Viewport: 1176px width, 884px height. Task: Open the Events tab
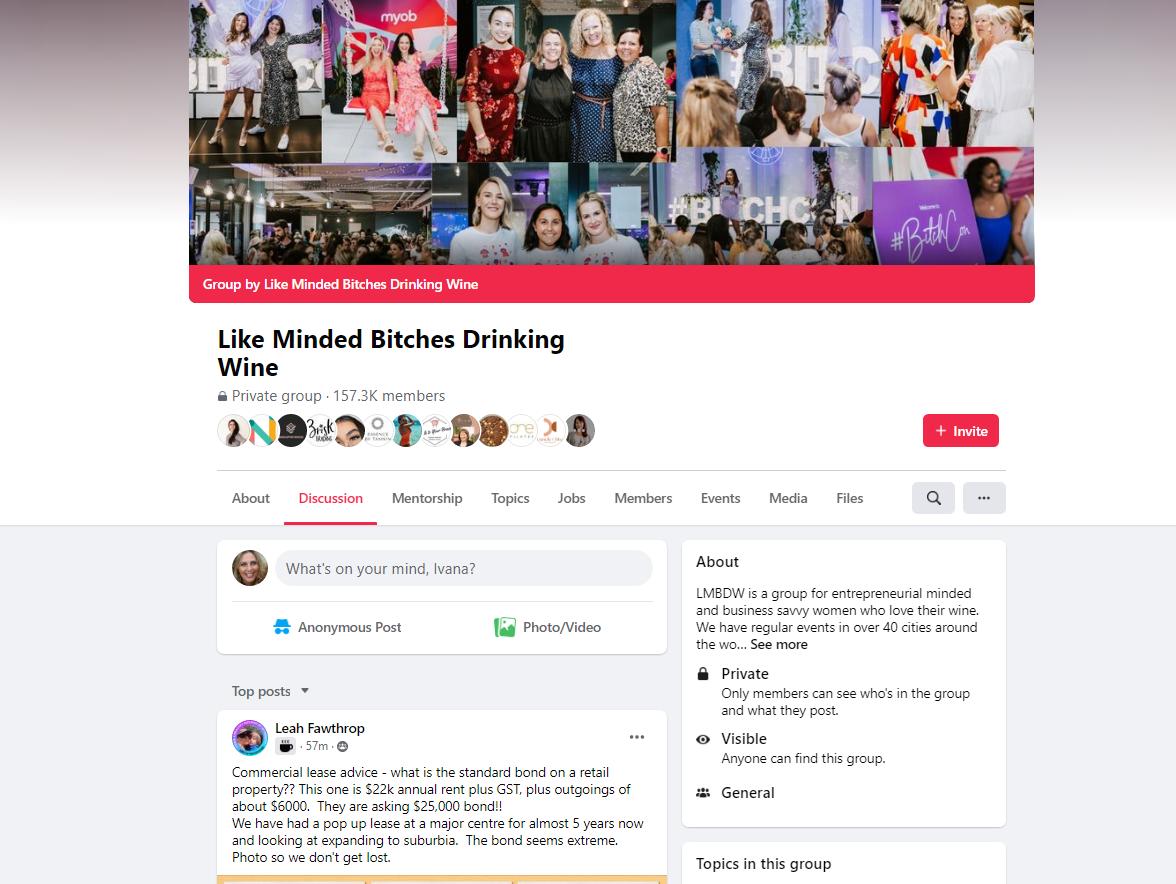720,498
